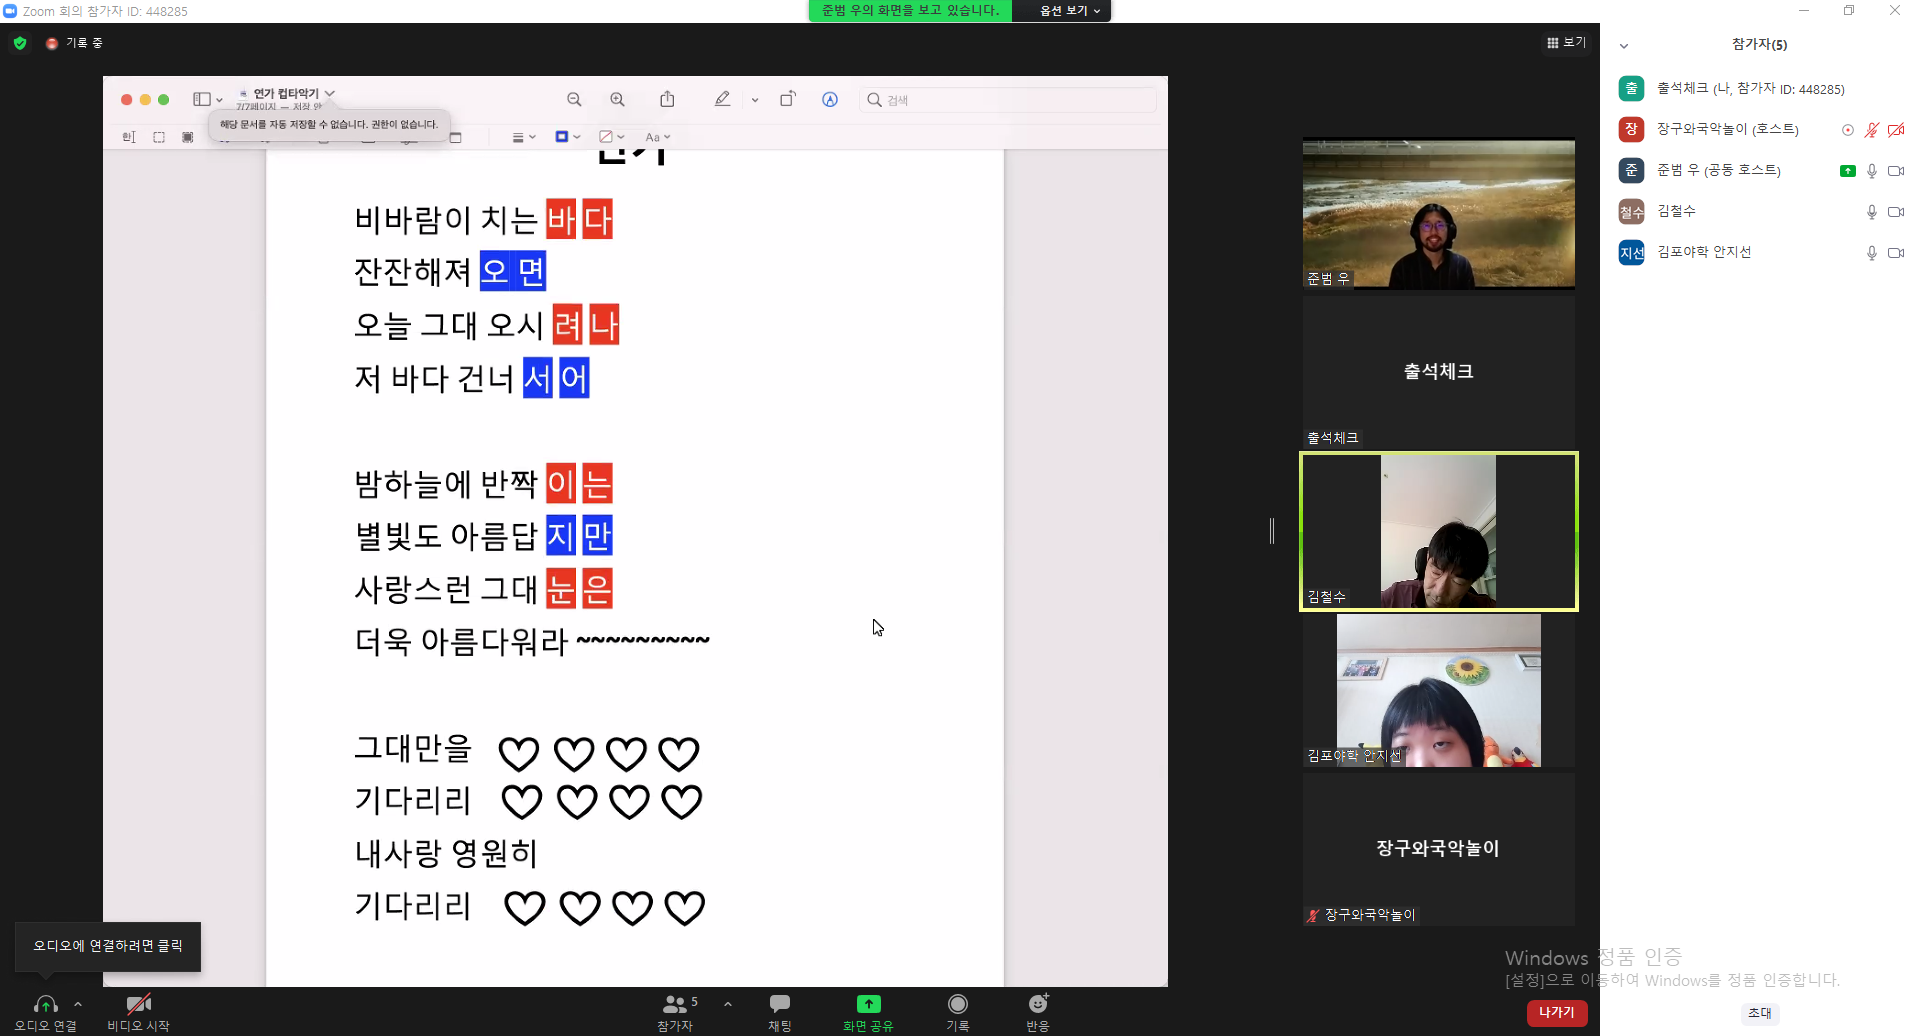The width and height of the screenshot is (1920, 1036).
Task: Toggle the markup toolbar icon in Preview
Action: [830, 100]
